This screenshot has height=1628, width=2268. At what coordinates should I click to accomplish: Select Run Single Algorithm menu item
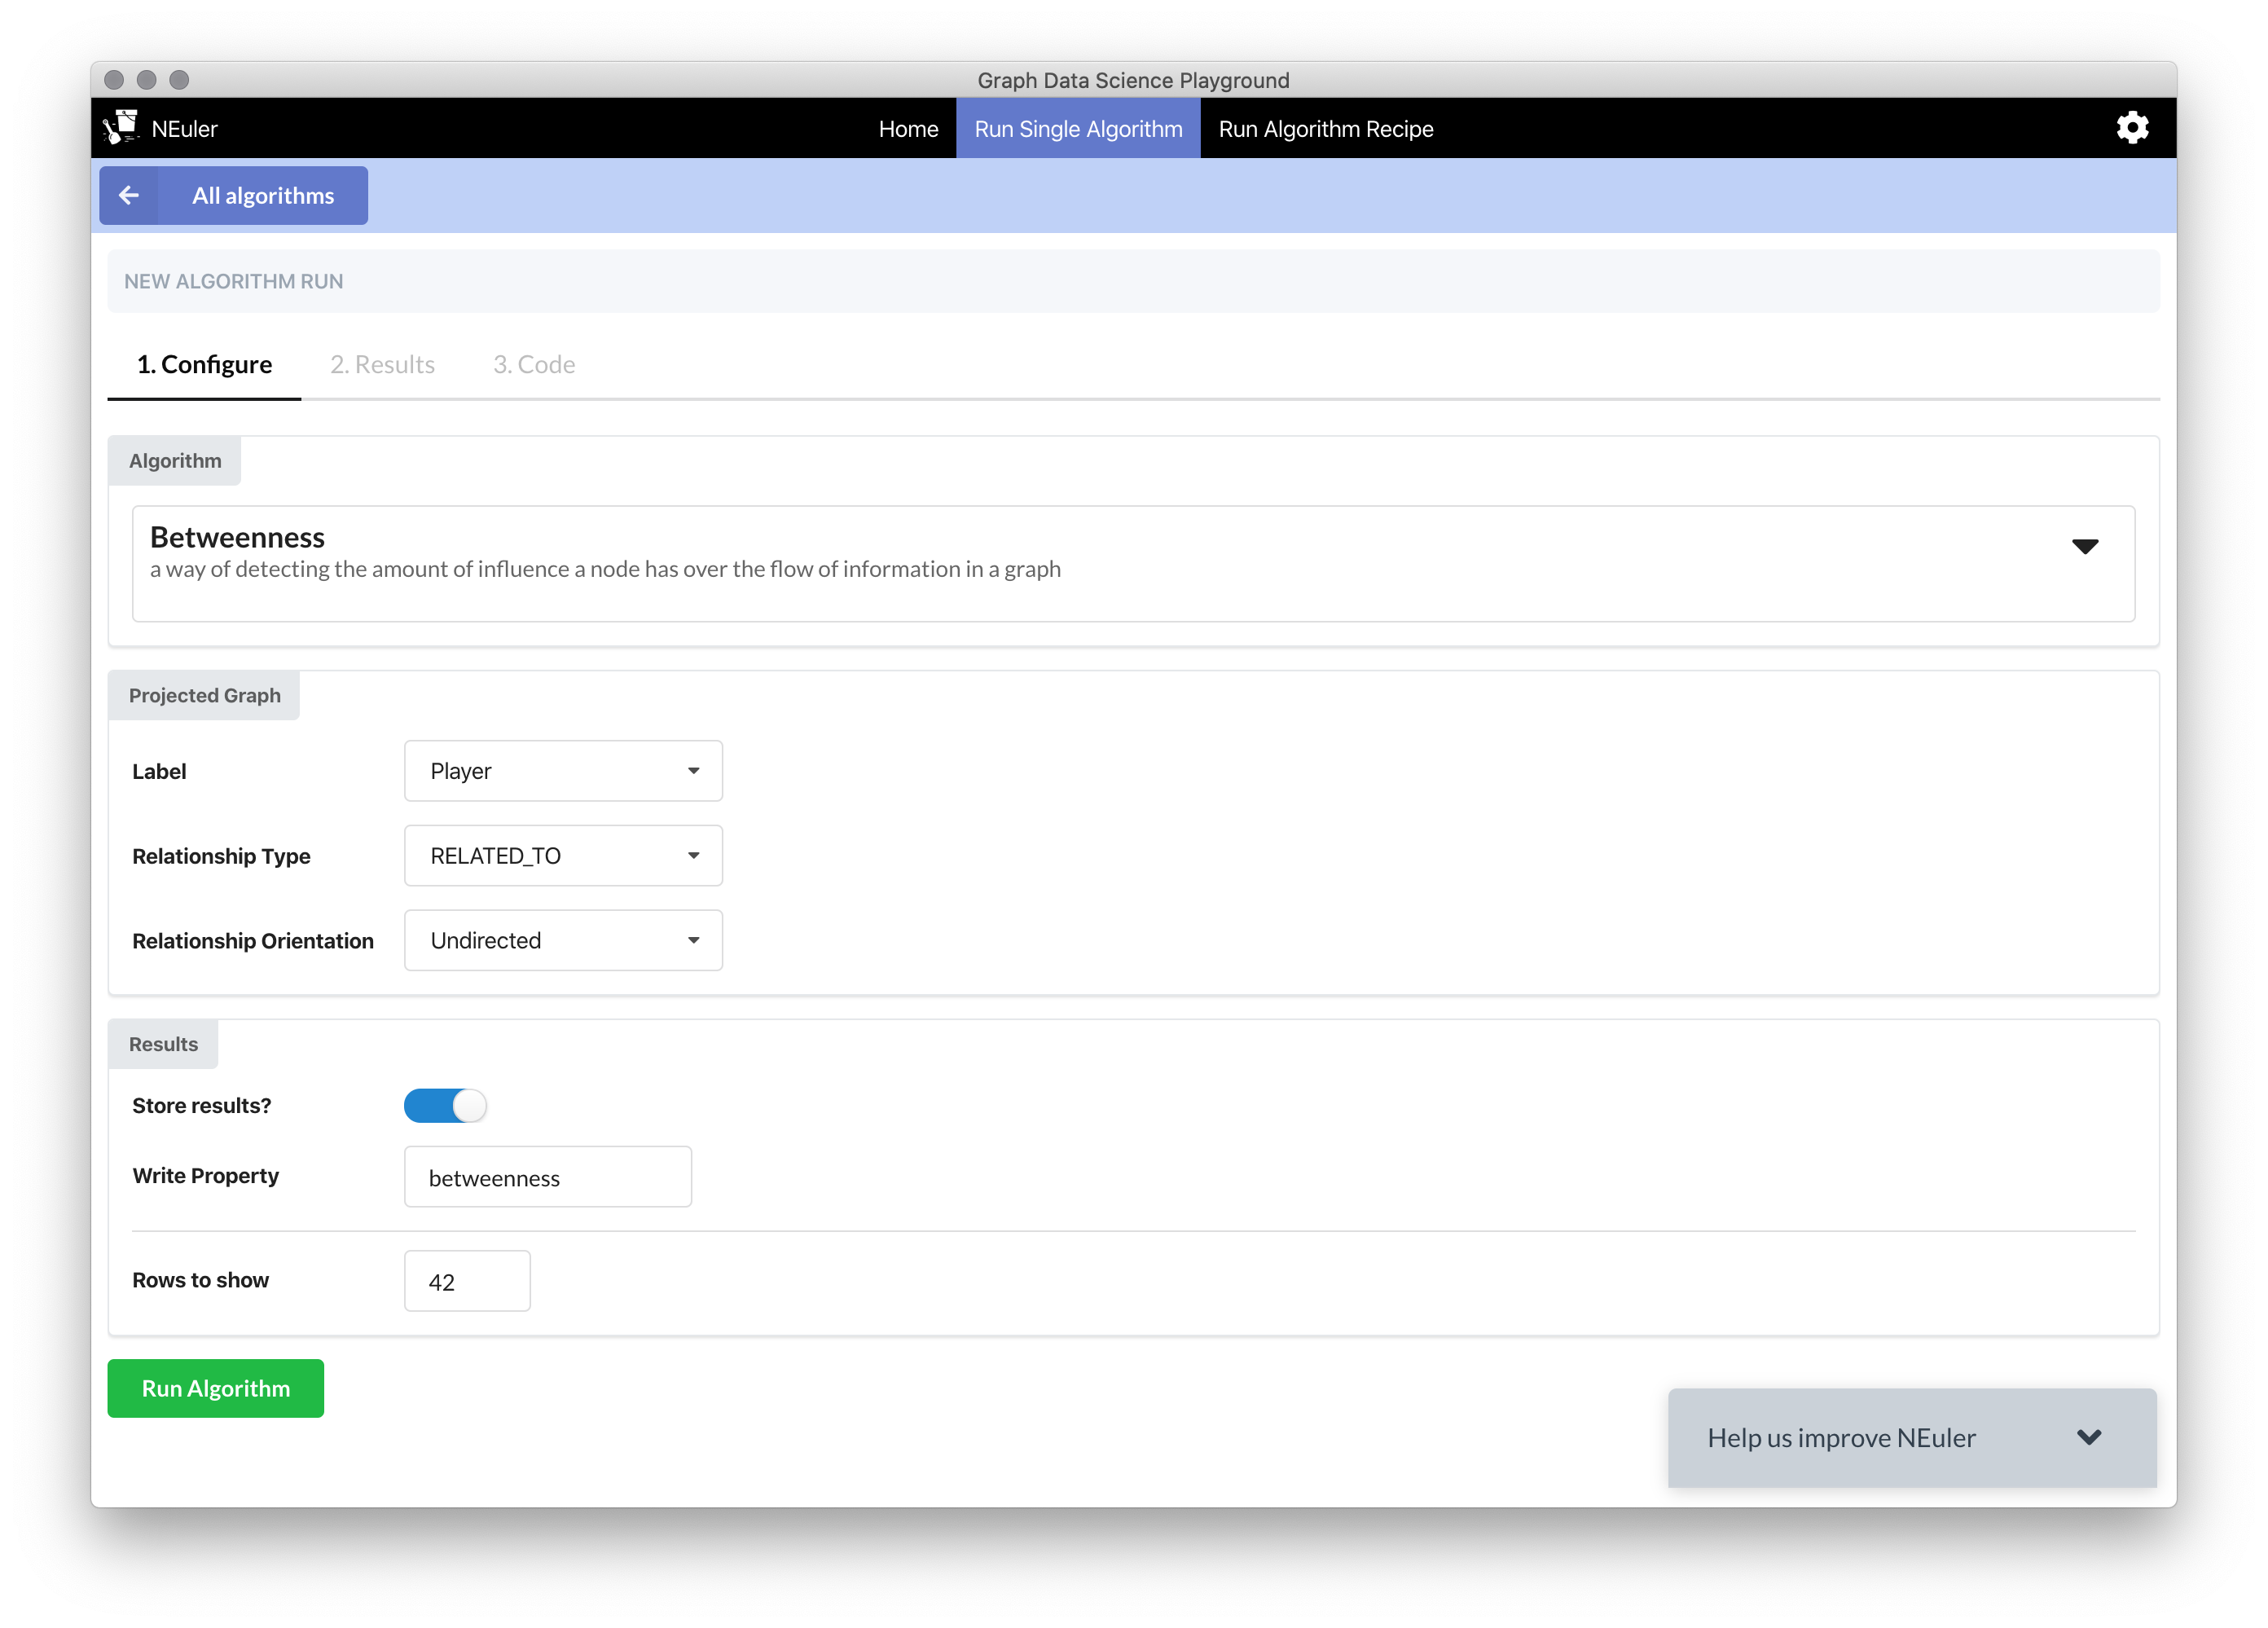point(1078,128)
